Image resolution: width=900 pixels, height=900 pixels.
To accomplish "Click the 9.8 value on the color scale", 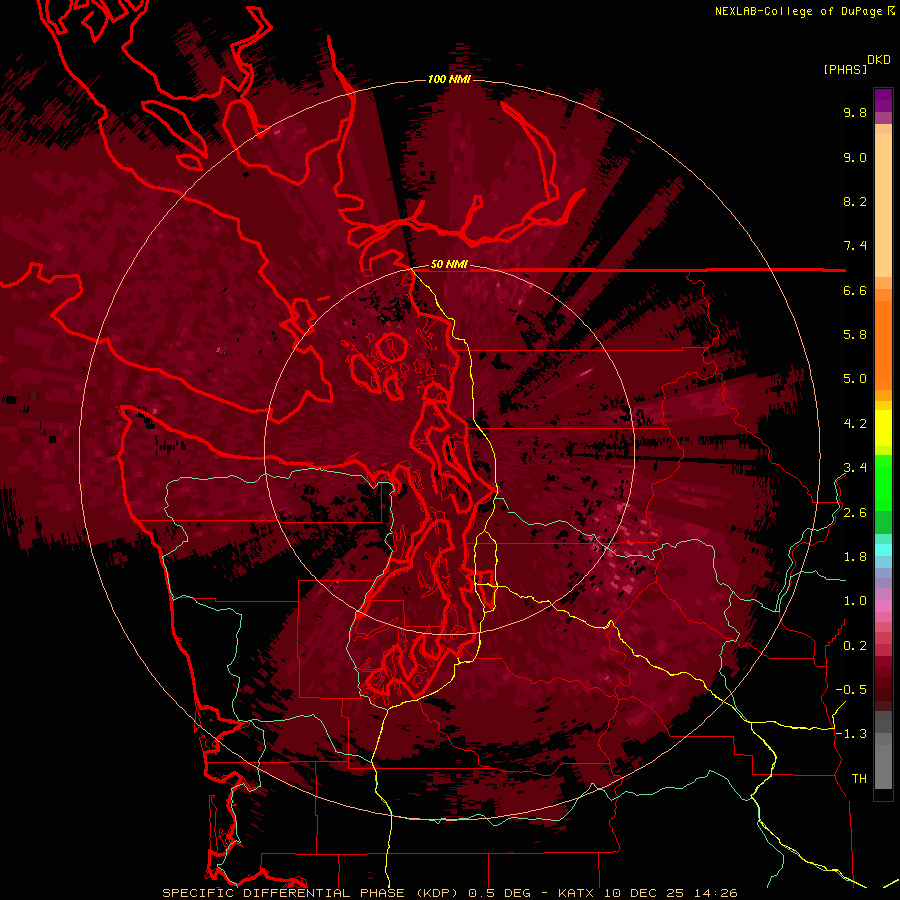I will pyautogui.click(x=855, y=113).
